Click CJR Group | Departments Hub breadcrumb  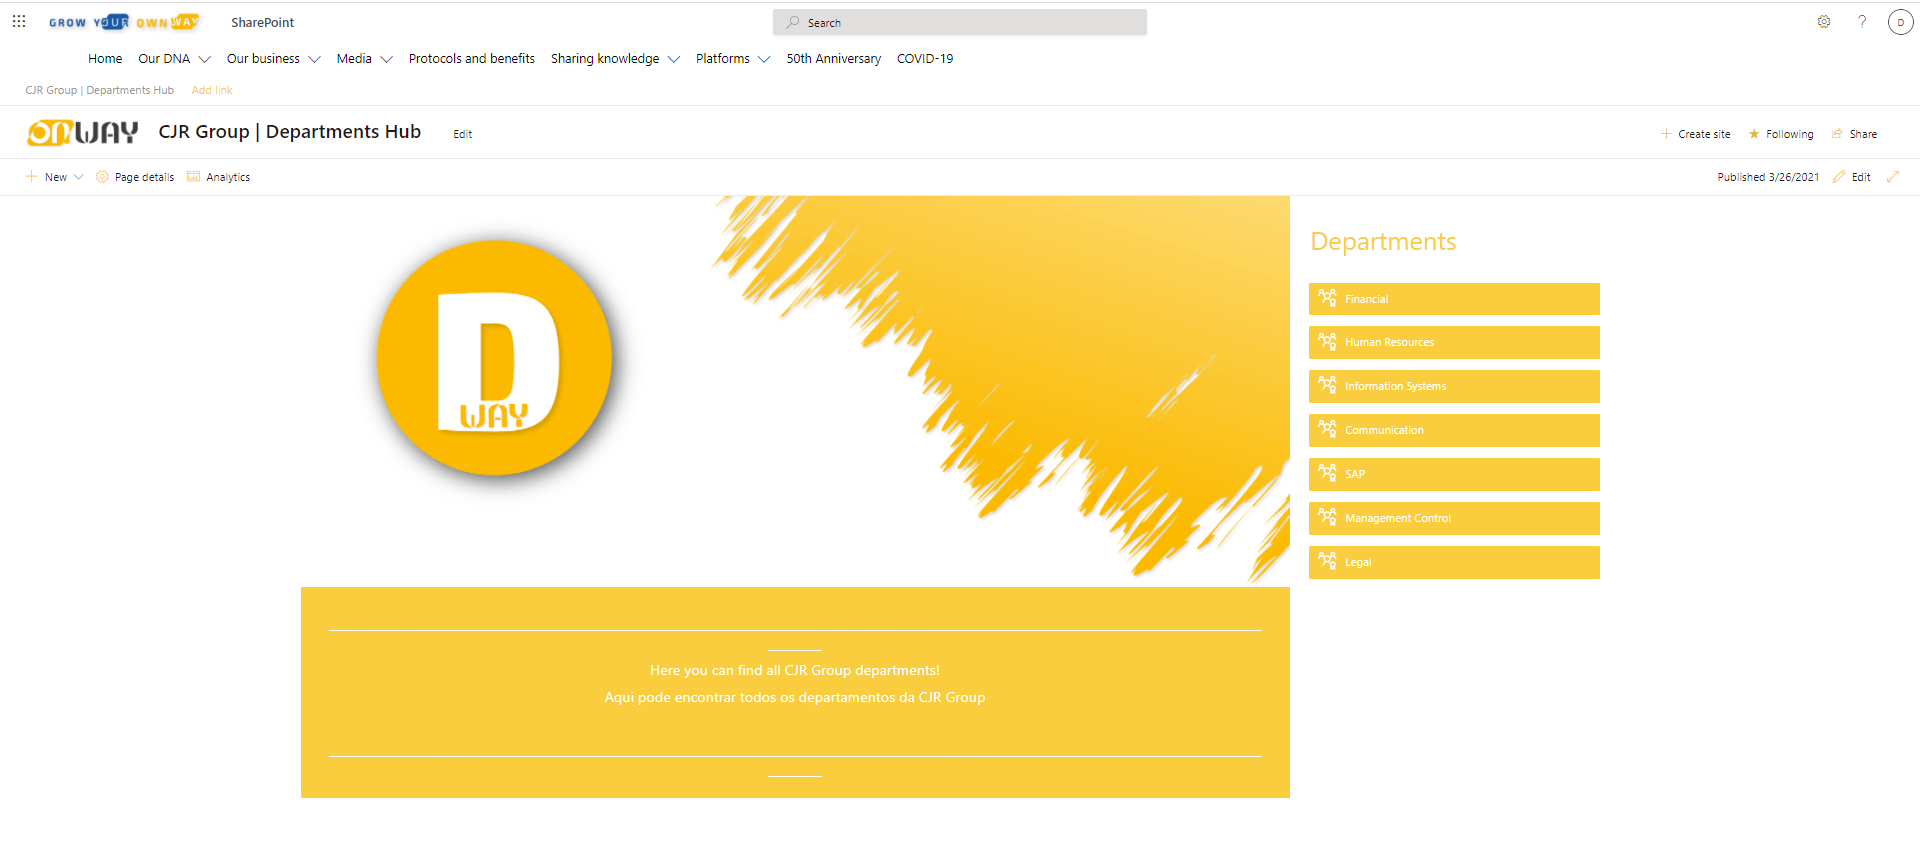tap(100, 90)
